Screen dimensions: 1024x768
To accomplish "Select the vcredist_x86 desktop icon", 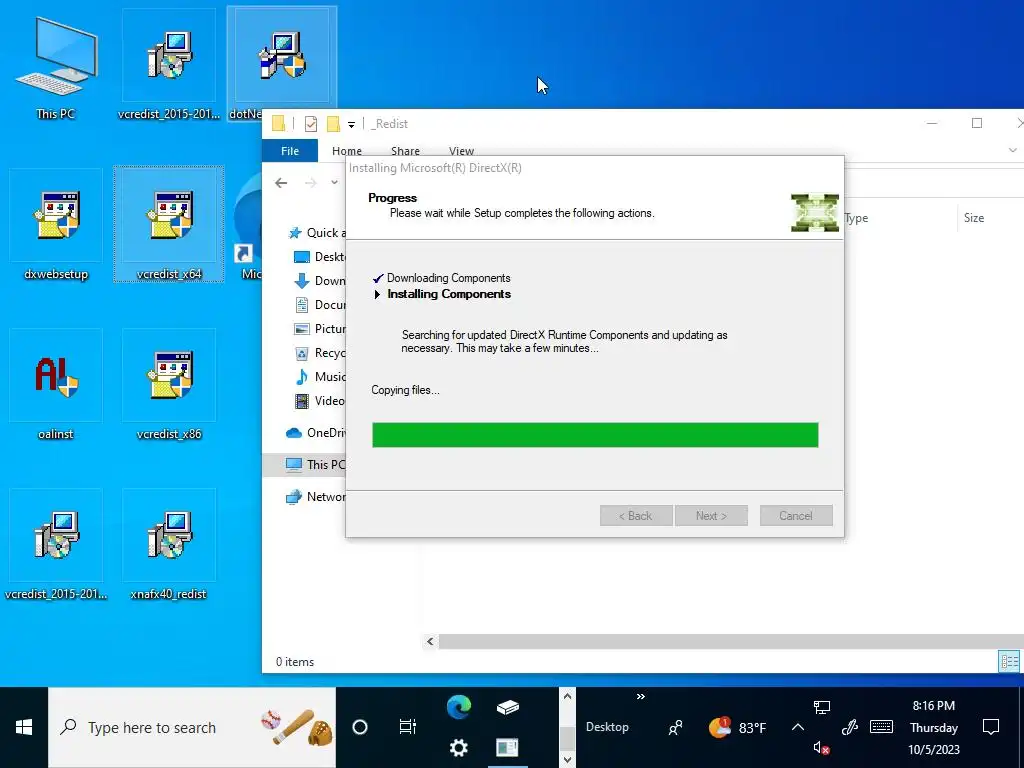I will pos(168,385).
